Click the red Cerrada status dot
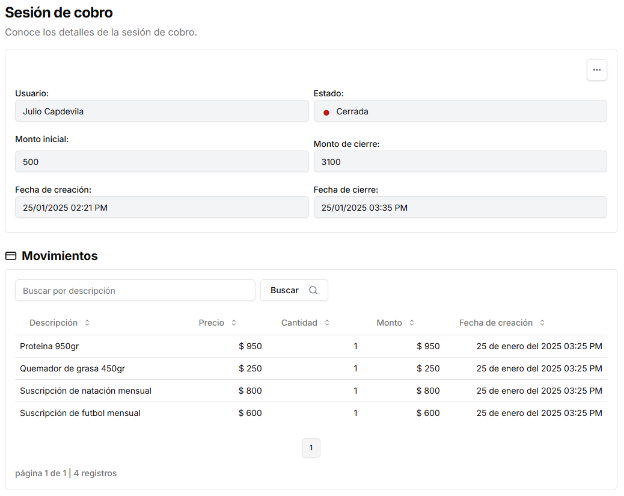 click(x=326, y=112)
